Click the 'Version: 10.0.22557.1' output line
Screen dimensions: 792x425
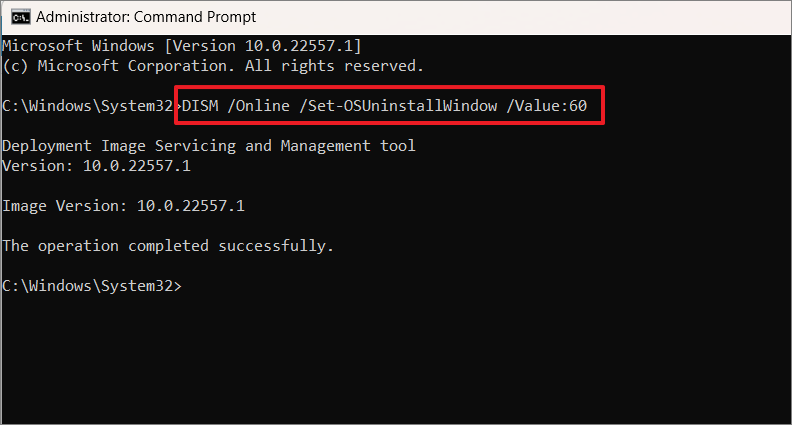click(96, 166)
